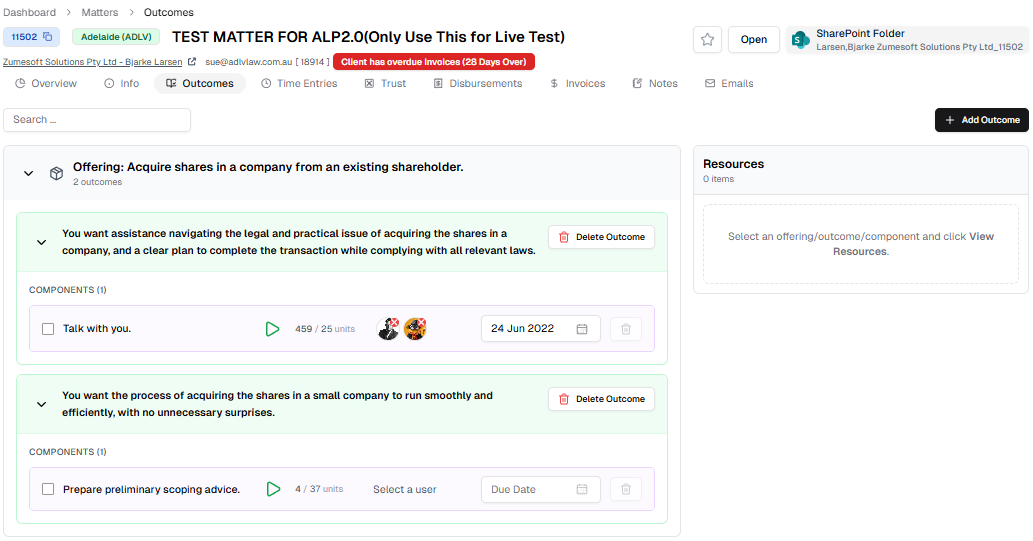
Task: Click the Outcomes breadcrumb text
Action: [x=169, y=13]
